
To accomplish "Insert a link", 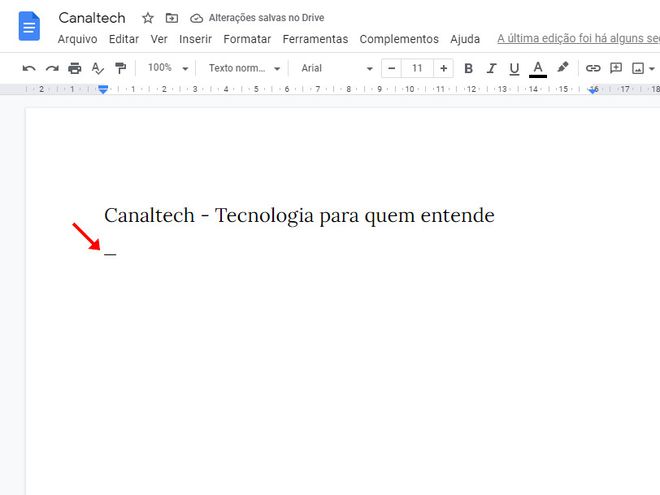I will [593, 68].
